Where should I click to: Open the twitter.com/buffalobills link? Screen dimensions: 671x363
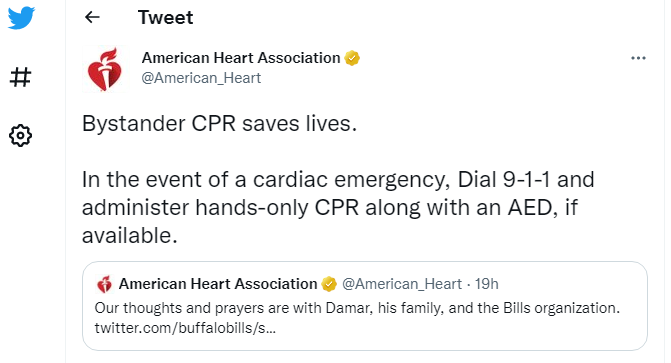[x=185, y=328]
